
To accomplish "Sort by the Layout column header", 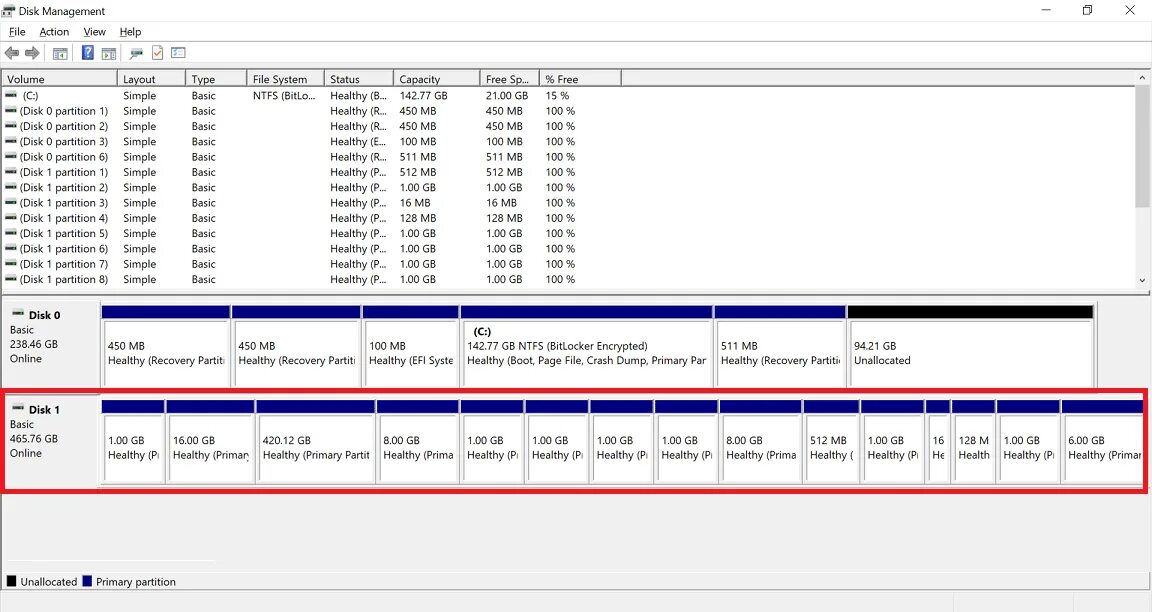I will coord(151,79).
